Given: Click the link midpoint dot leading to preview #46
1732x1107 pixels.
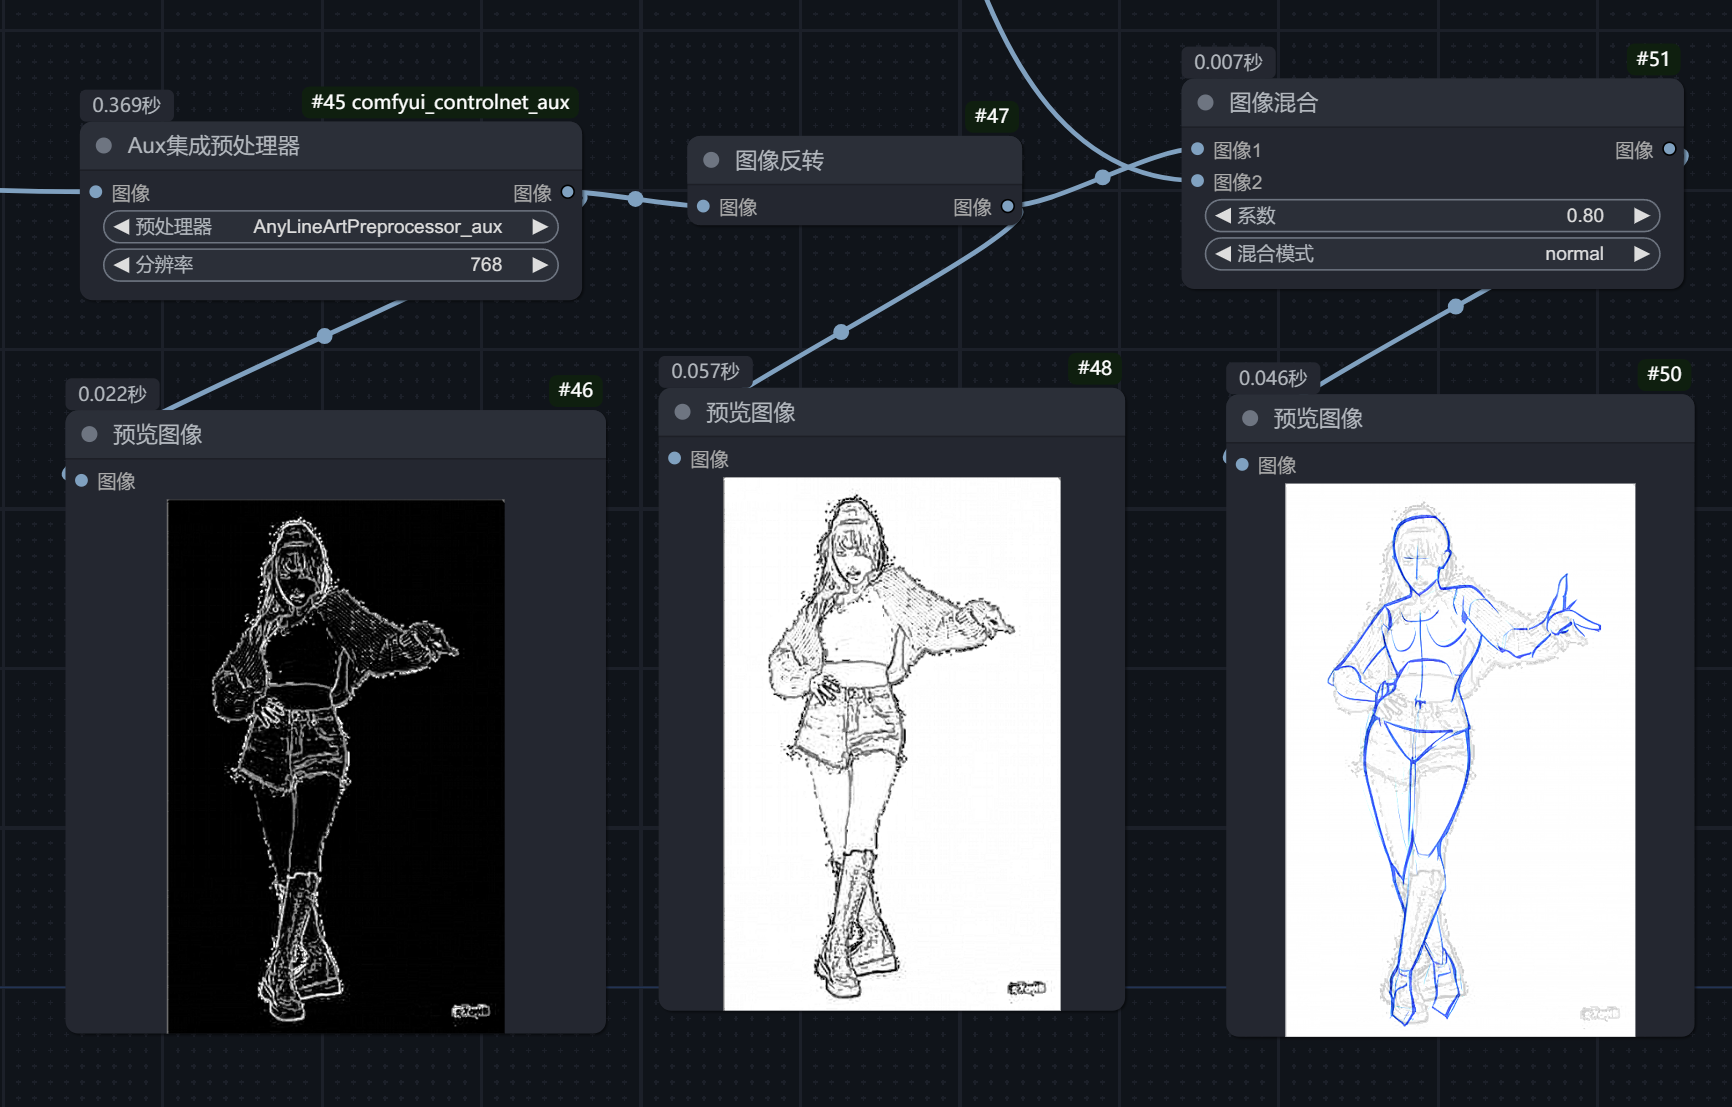Looking at the screenshot, I should 325,336.
